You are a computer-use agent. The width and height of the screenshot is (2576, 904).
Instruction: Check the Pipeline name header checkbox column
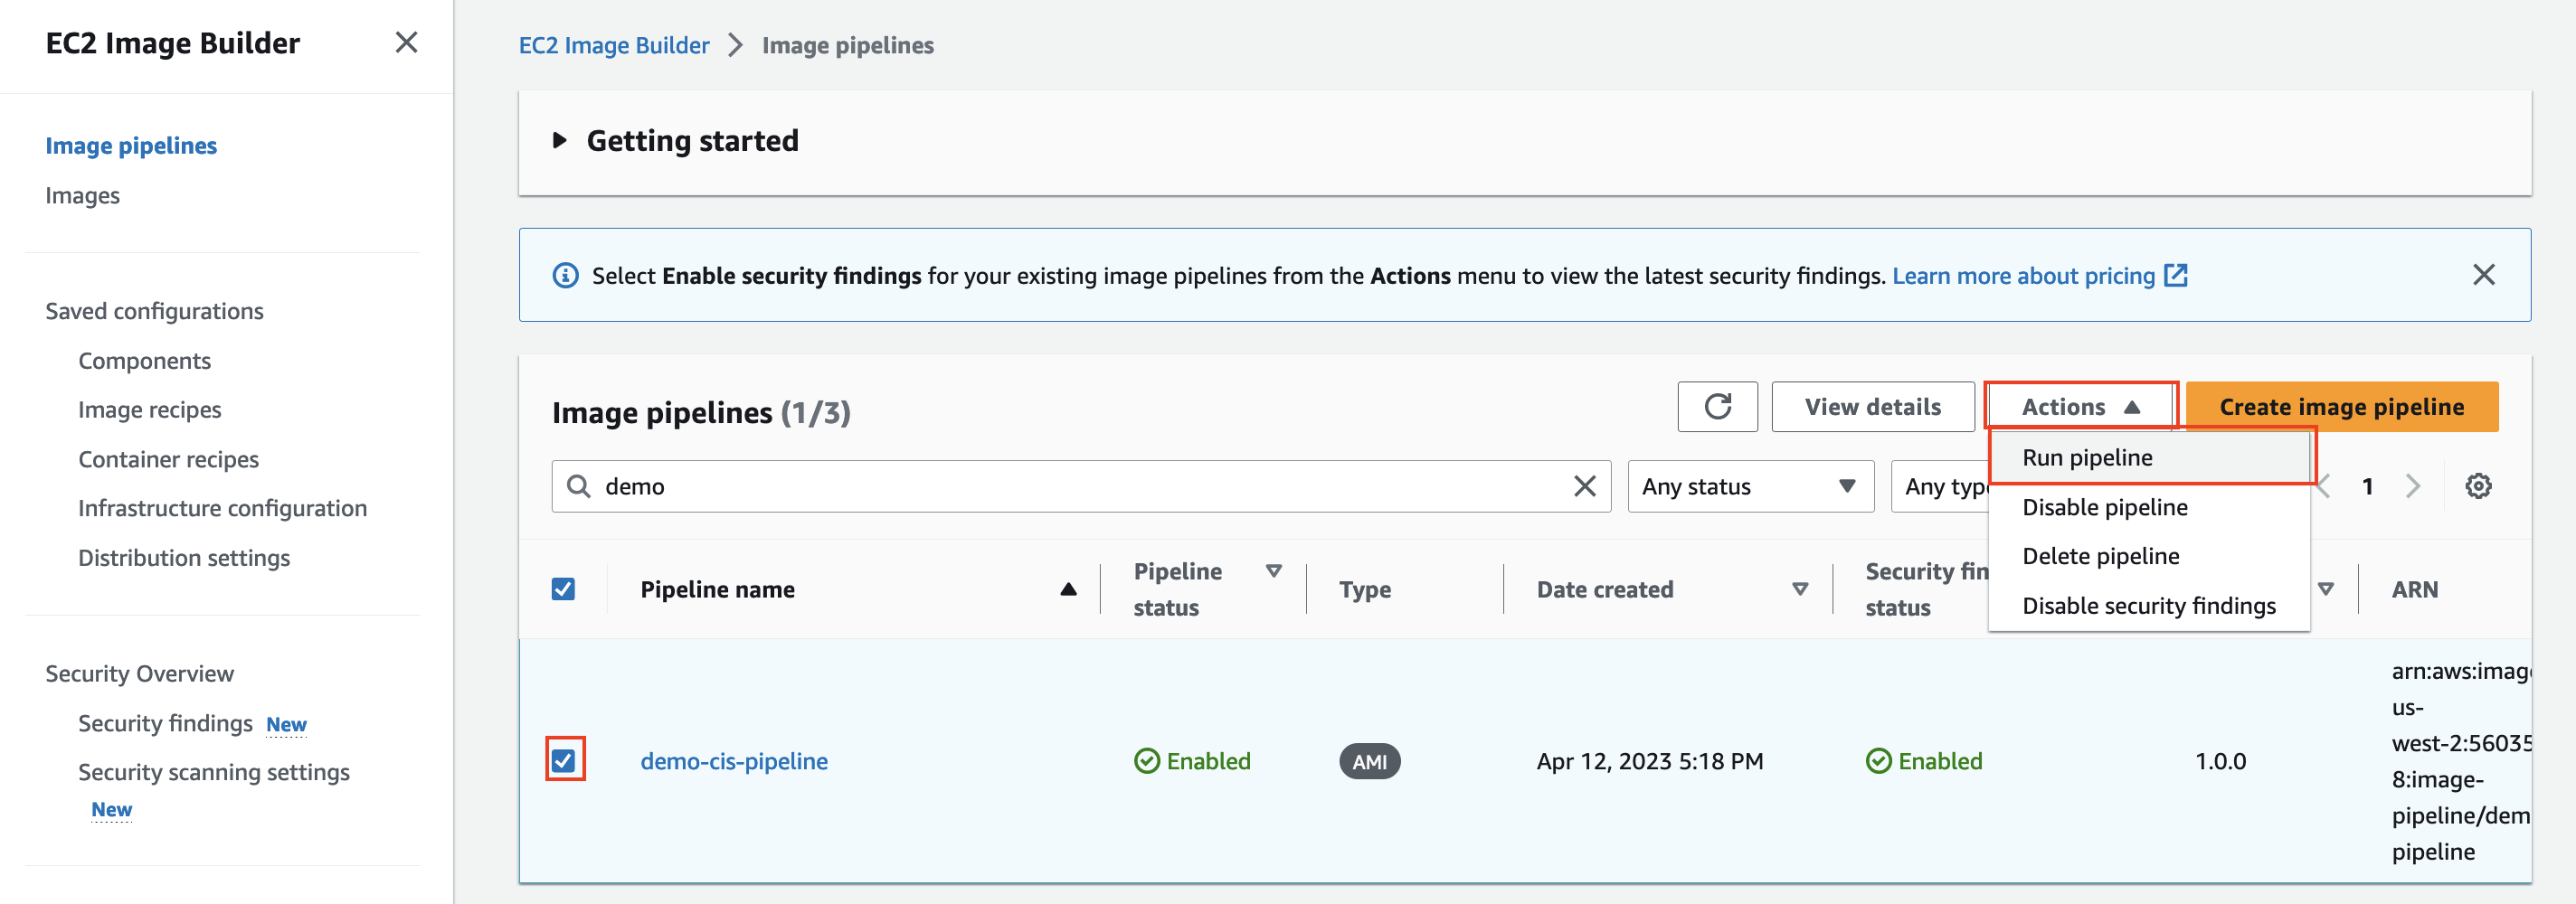(563, 589)
